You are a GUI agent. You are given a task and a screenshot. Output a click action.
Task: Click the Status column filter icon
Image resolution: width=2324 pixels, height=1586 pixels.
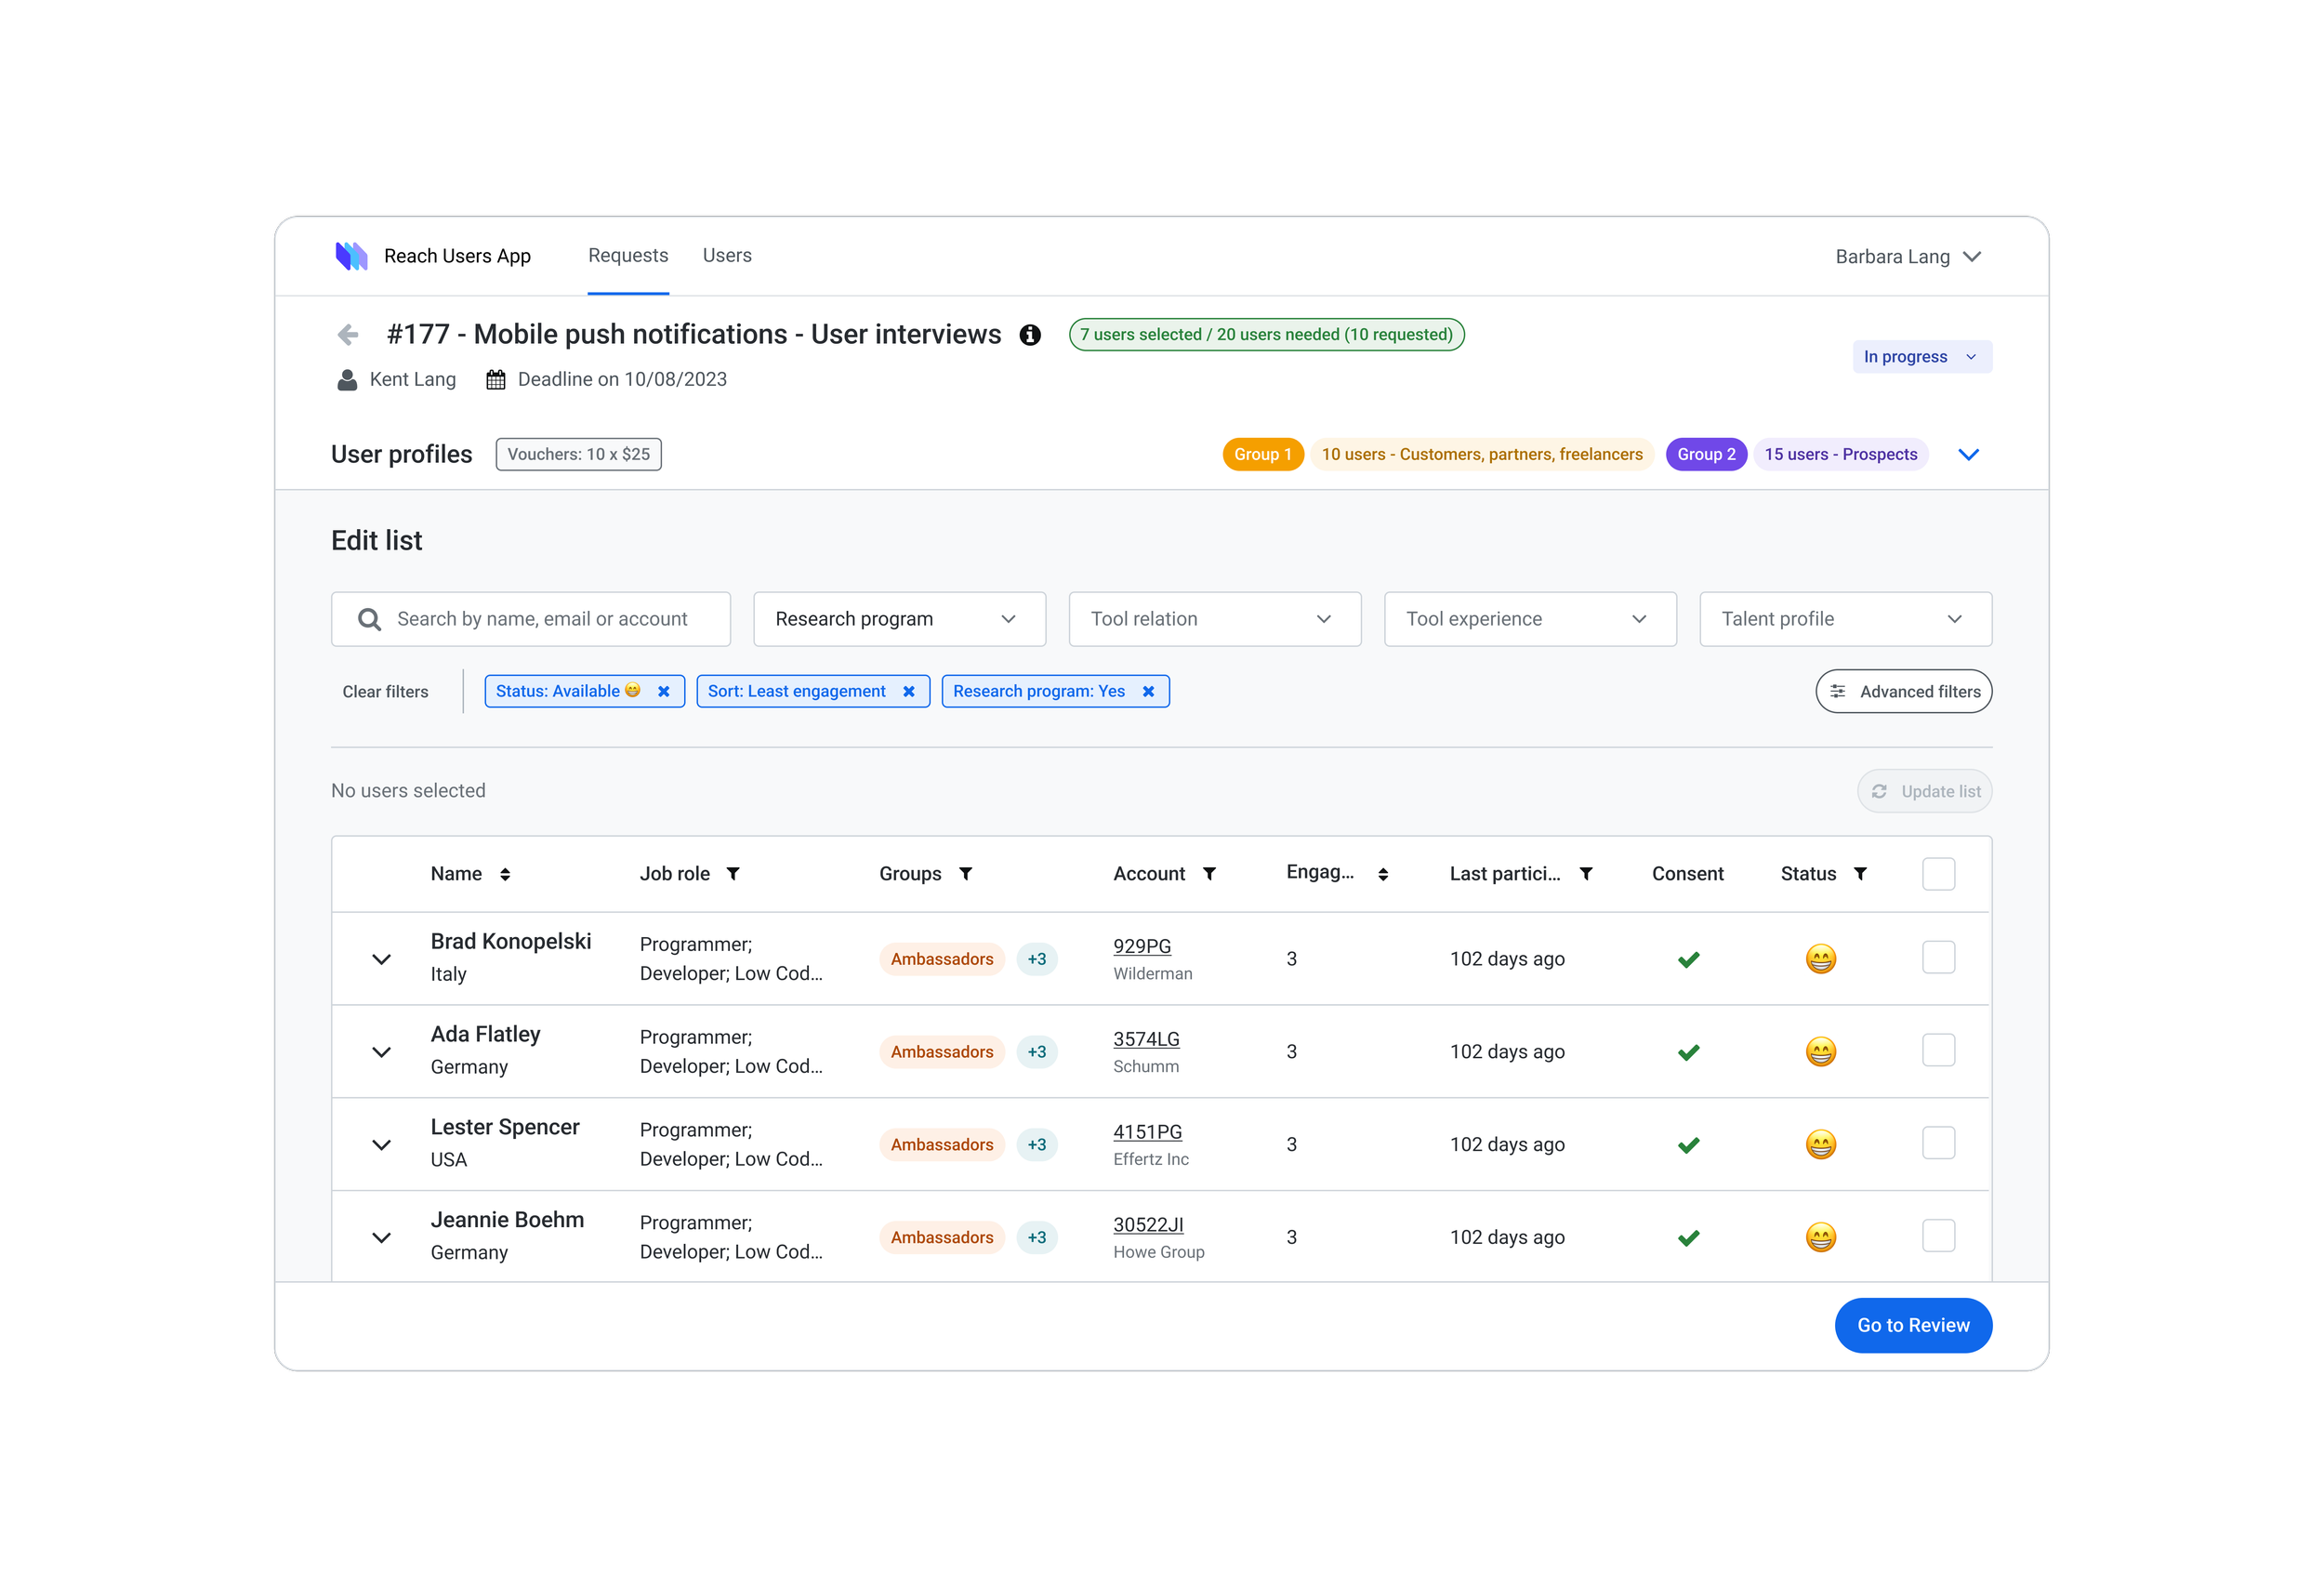[1860, 874]
